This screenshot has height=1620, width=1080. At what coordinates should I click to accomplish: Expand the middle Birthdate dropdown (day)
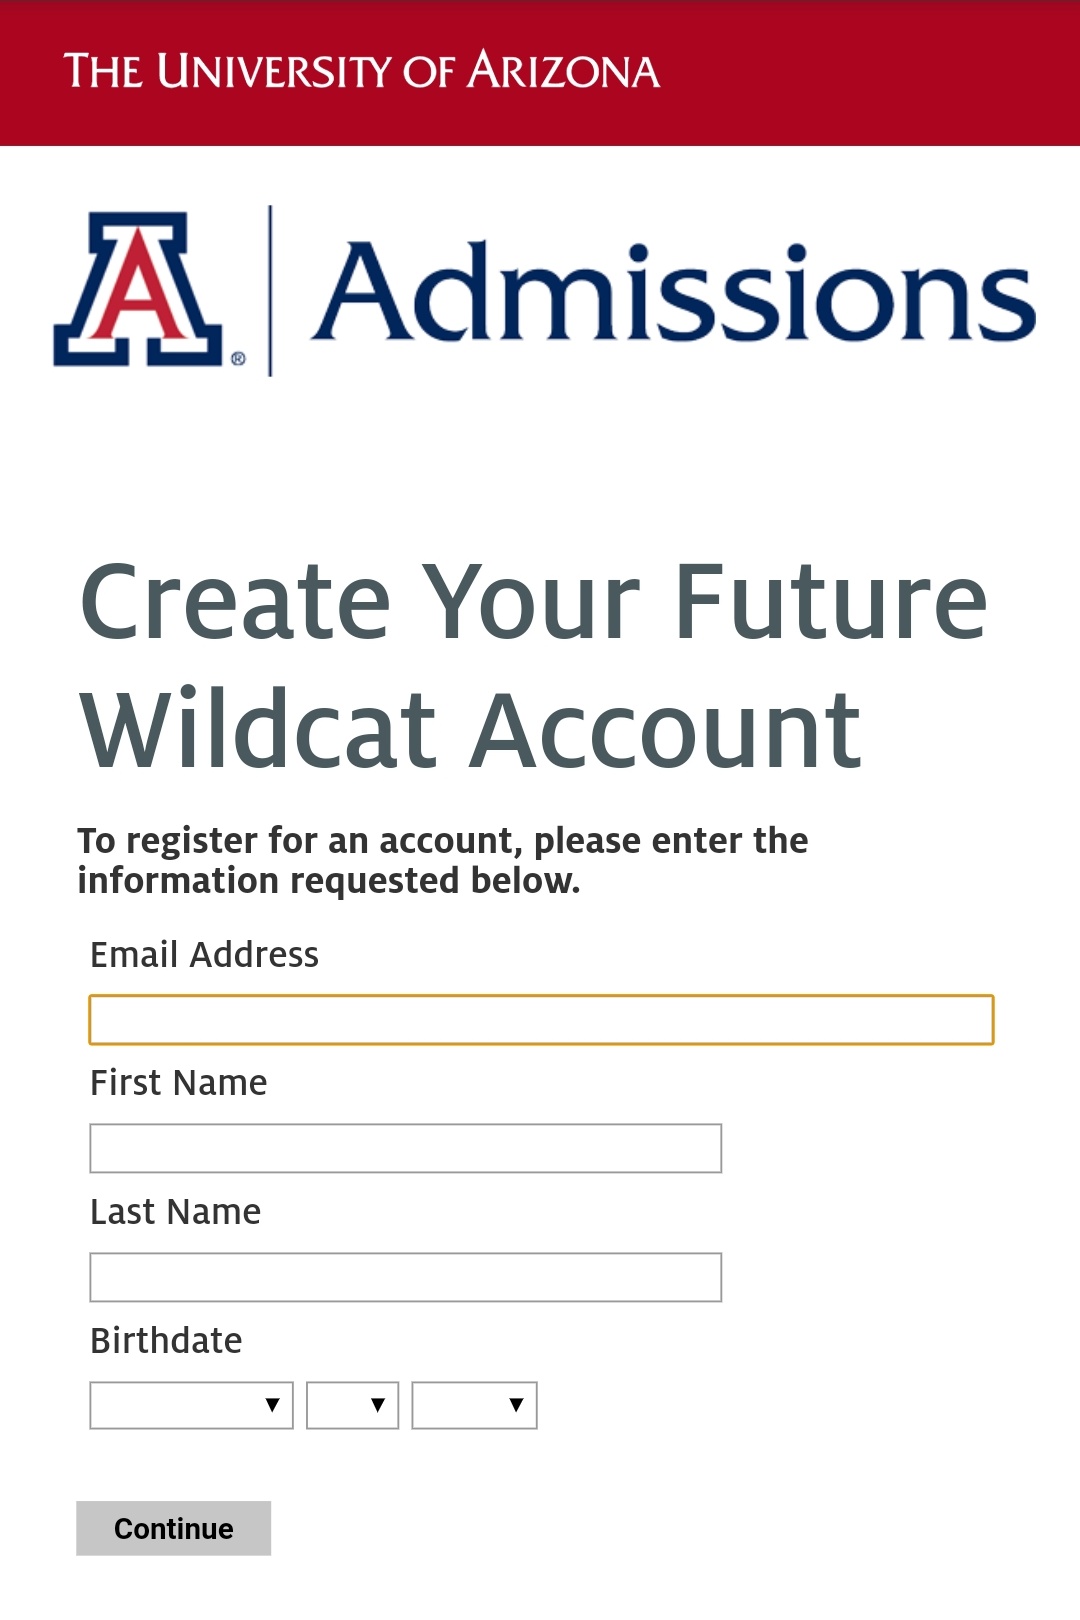[x=352, y=1405]
